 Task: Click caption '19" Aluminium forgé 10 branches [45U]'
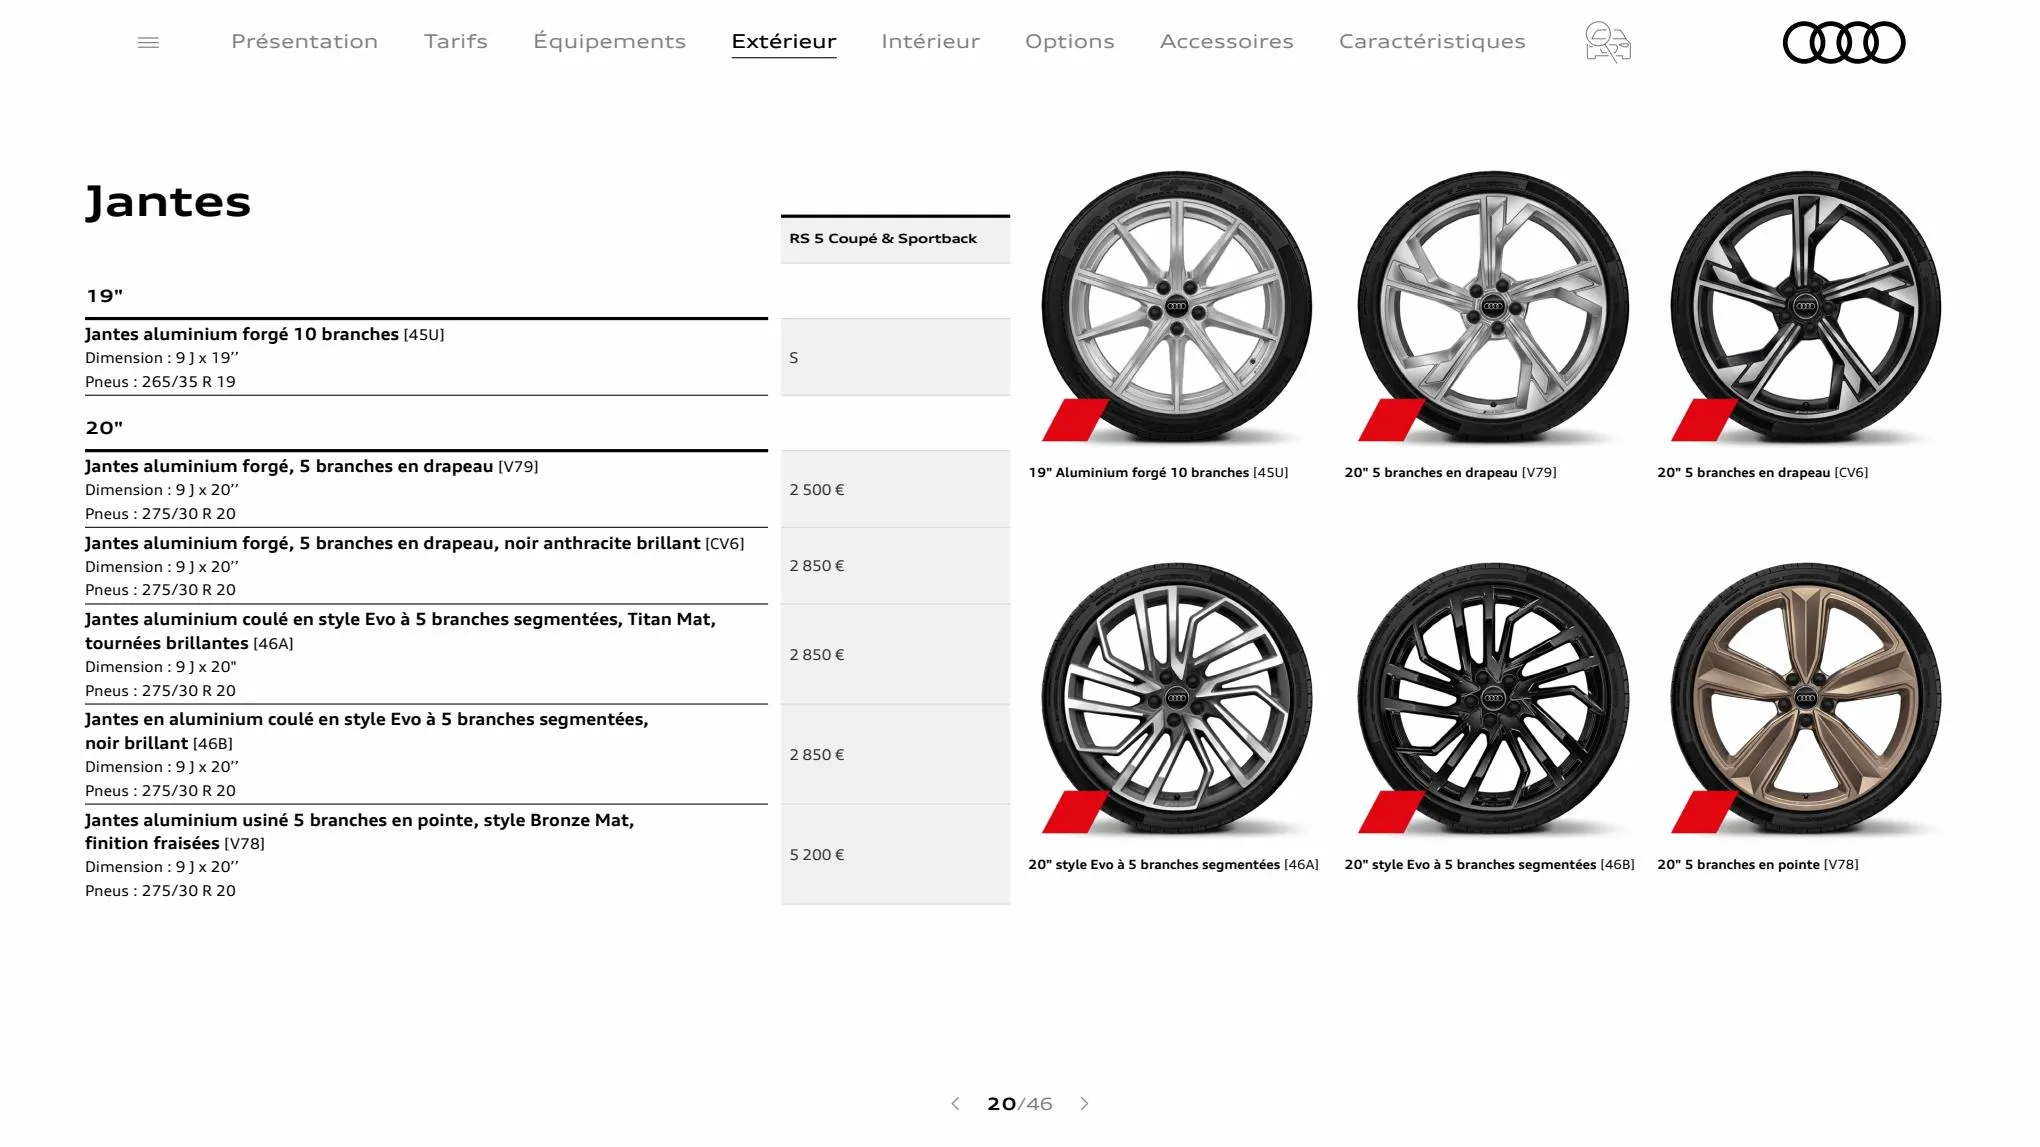tap(1158, 472)
